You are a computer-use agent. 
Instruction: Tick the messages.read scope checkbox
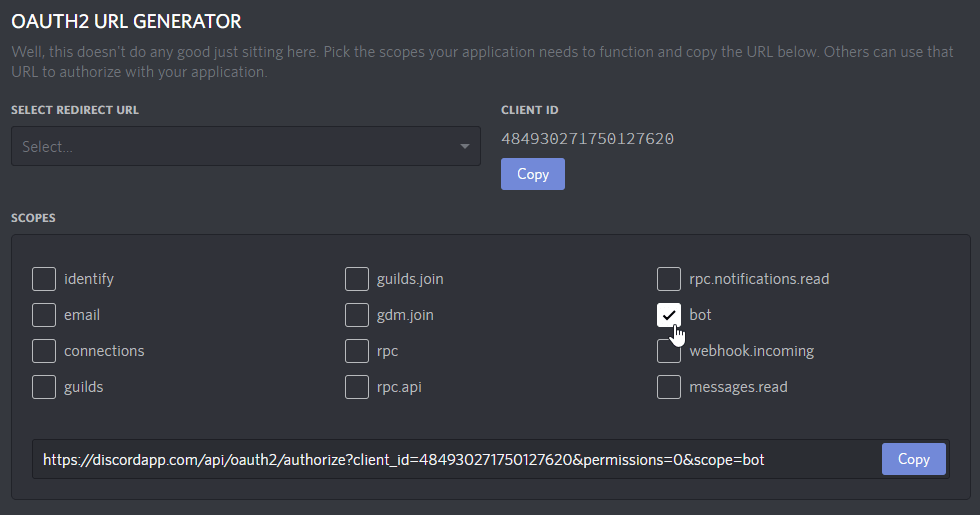coord(669,386)
